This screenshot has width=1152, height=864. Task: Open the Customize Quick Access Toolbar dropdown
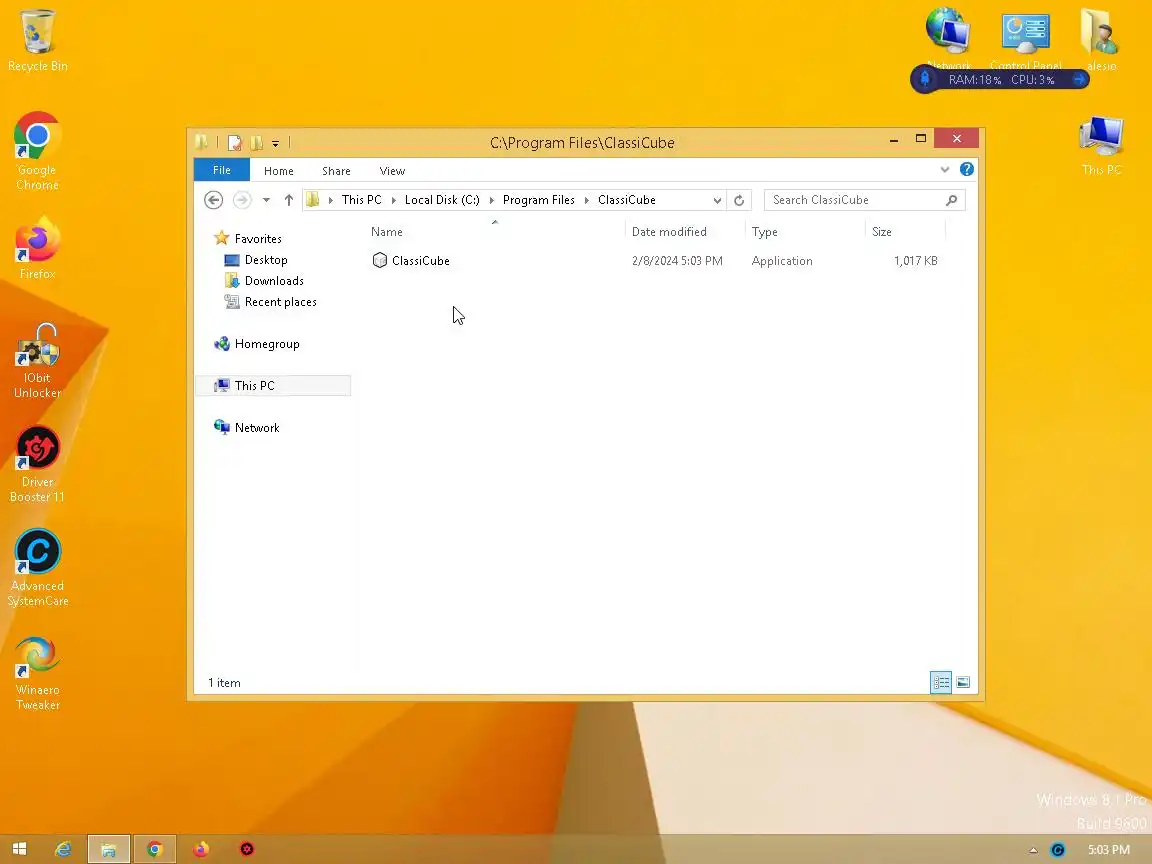tap(276, 143)
